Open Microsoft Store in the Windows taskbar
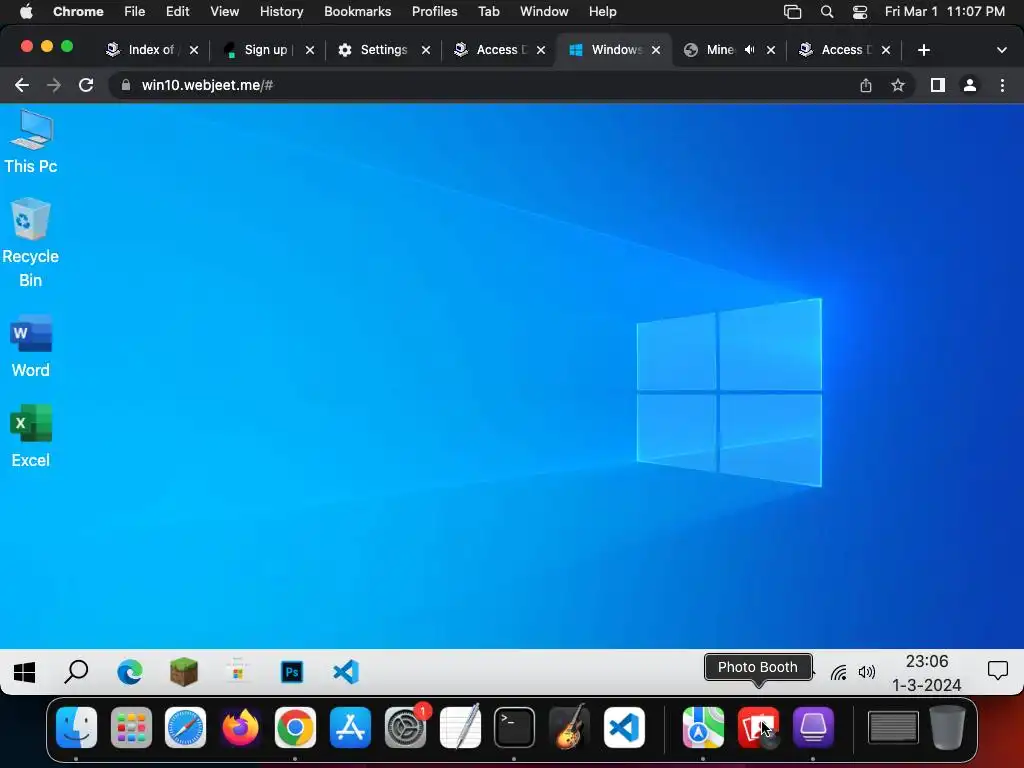This screenshot has height=768, width=1024. click(x=238, y=672)
